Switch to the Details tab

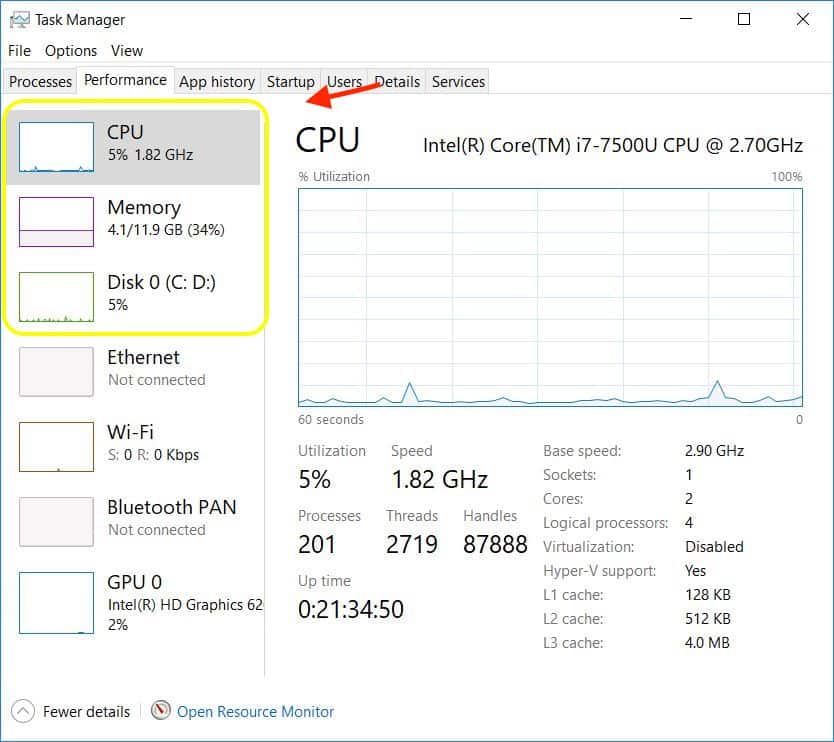pos(397,82)
